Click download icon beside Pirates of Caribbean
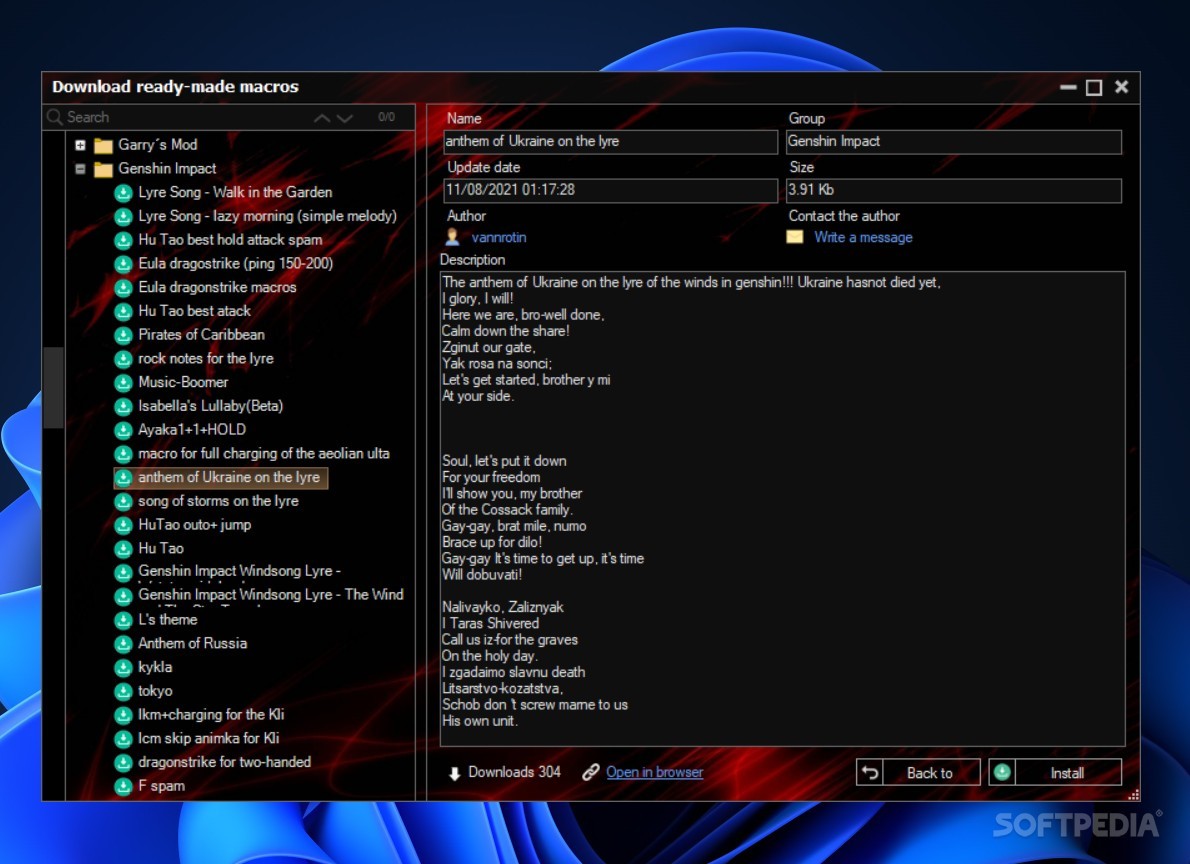The image size is (1190, 864). click(x=123, y=335)
